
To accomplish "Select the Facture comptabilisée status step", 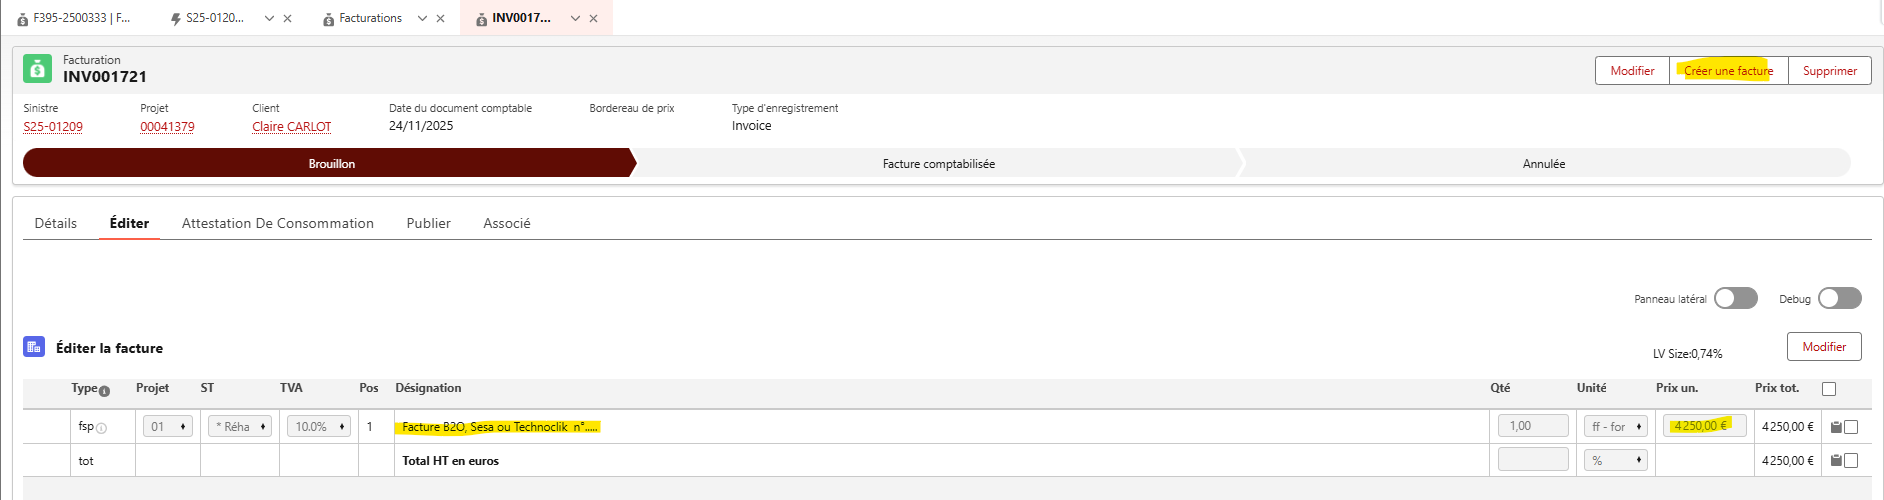I will coord(938,163).
